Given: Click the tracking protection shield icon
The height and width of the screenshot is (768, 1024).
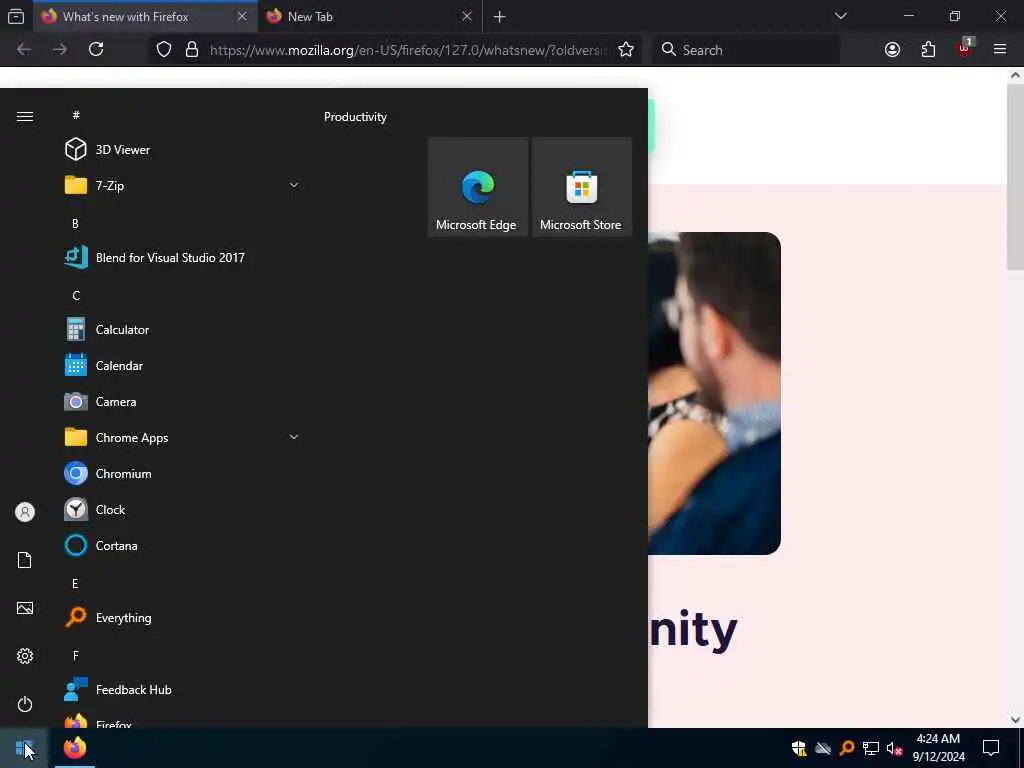Looking at the screenshot, I should pyautogui.click(x=164, y=50).
